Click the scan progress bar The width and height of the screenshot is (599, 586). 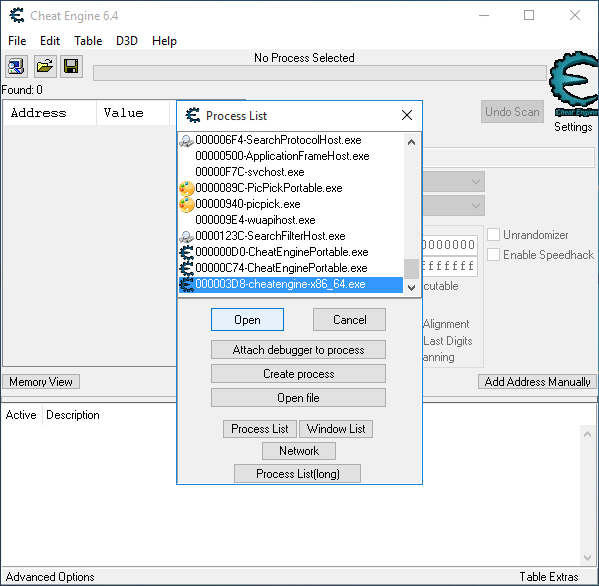point(320,73)
